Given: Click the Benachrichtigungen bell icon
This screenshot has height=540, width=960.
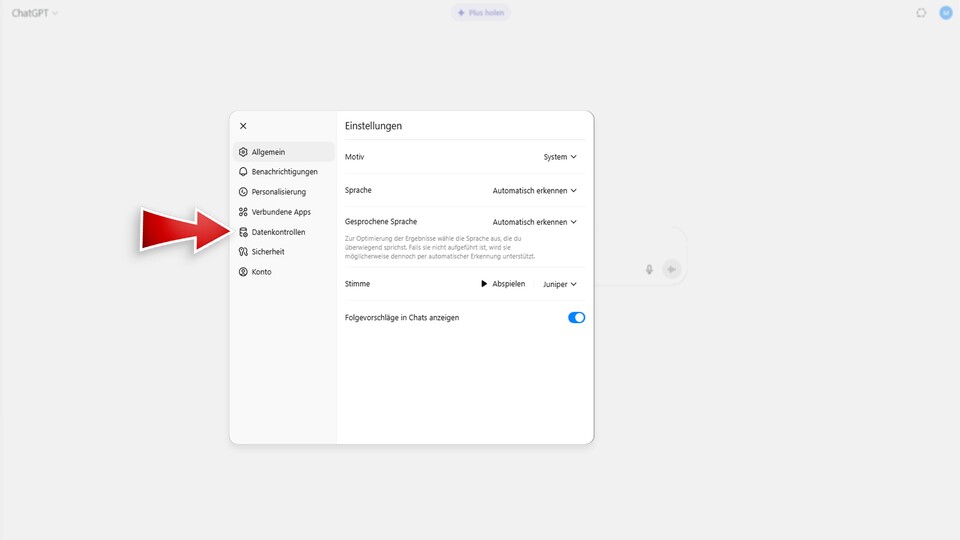Looking at the screenshot, I should [x=243, y=172].
